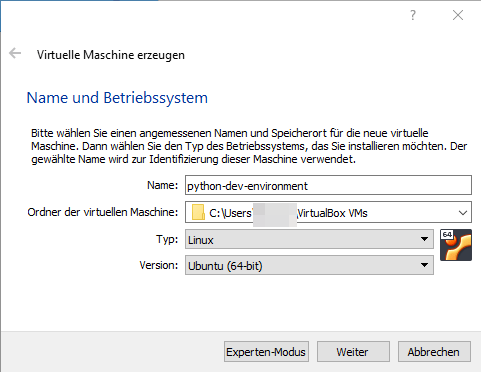481x372 pixels.
Task: Open the Version dropdown showing Ubuntu (64-bit)
Action: pyautogui.click(x=309, y=266)
